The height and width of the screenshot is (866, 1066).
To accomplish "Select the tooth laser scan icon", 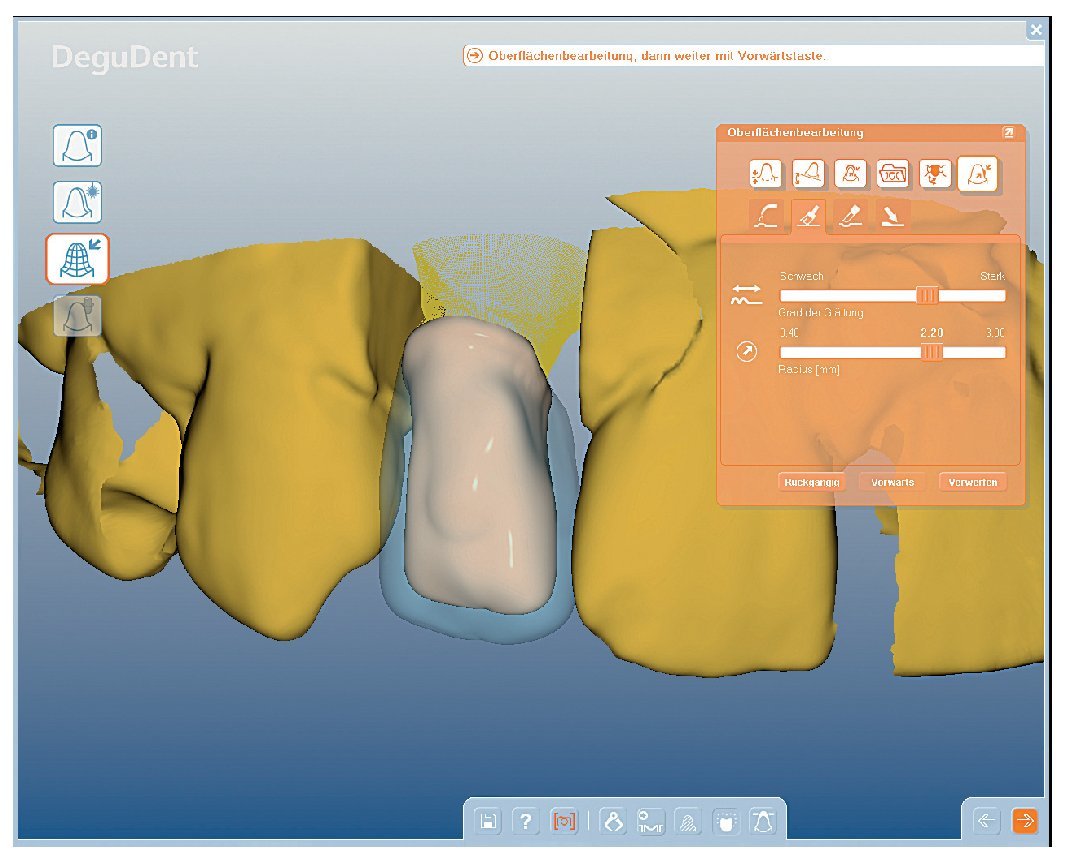I will (77, 203).
